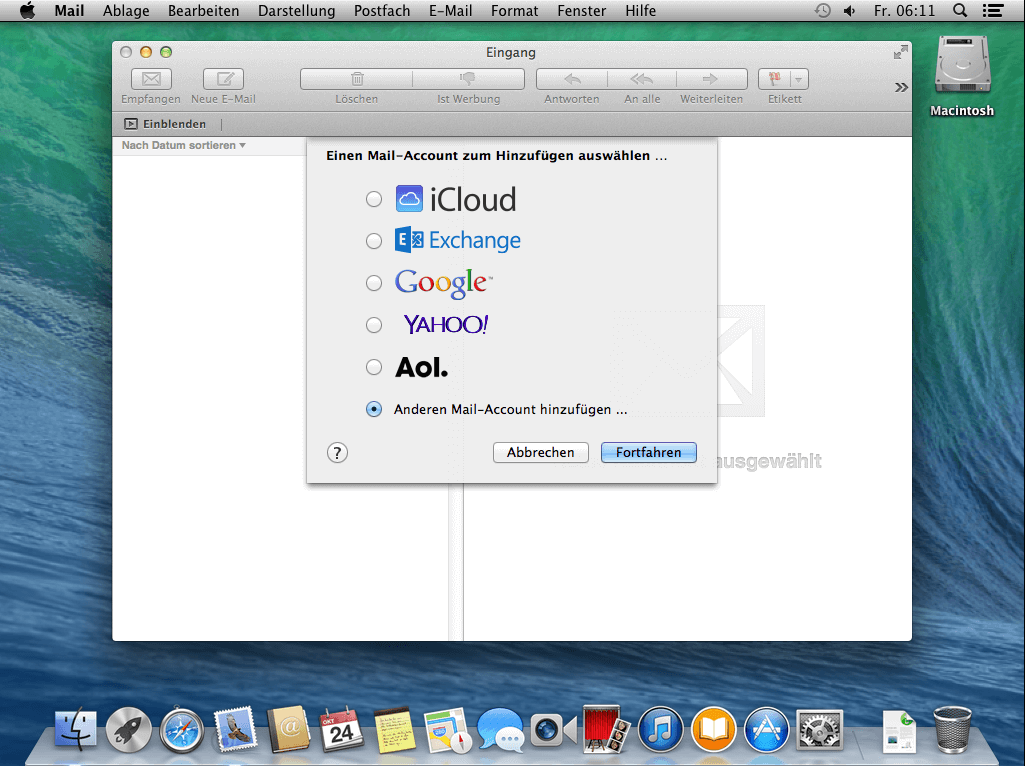This screenshot has width=1025, height=766.
Task: Click the Weiterleiten forward arrow
Action: [x=711, y=79]
